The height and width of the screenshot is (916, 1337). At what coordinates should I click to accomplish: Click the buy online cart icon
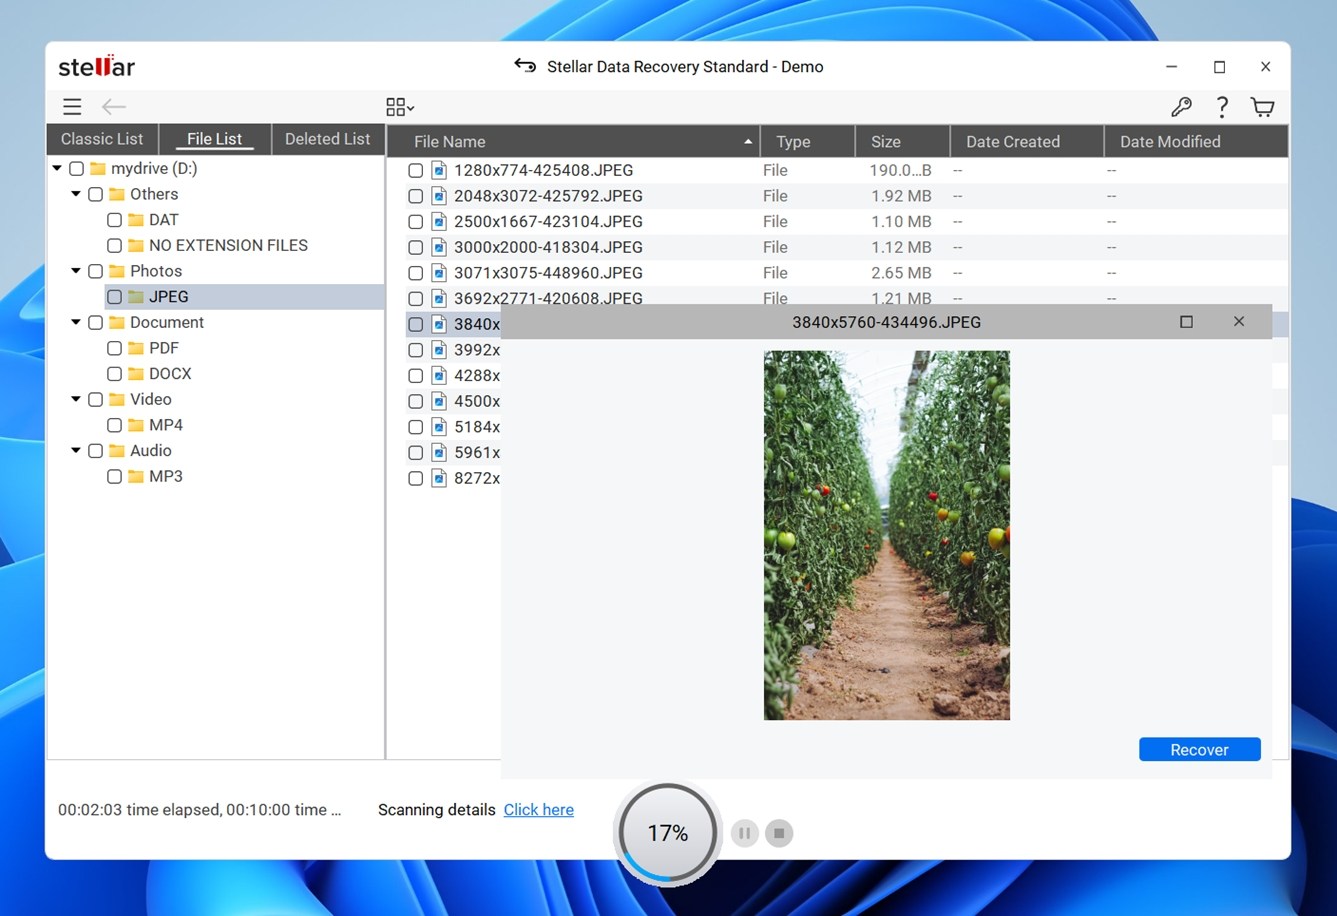click(x=1262, y=106)
